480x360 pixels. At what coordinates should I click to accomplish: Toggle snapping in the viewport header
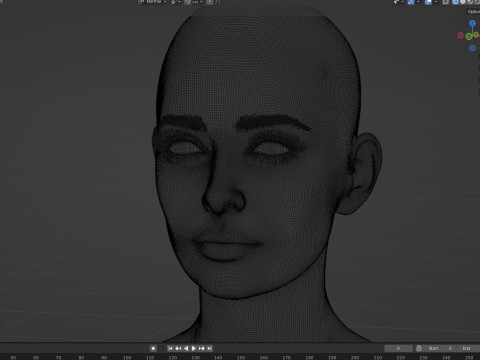pyautogui.click(x=187, y=2)
